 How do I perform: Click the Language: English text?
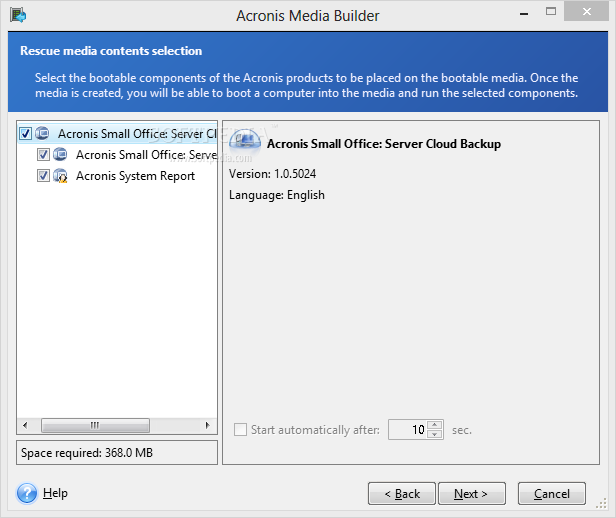(x=277, y=195)
